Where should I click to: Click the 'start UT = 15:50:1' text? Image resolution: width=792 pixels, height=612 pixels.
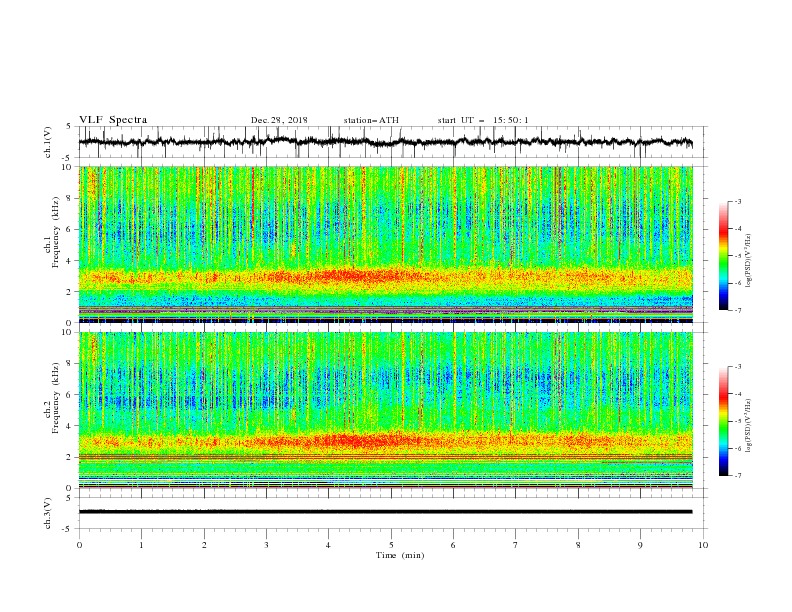(x=483, y=120)
